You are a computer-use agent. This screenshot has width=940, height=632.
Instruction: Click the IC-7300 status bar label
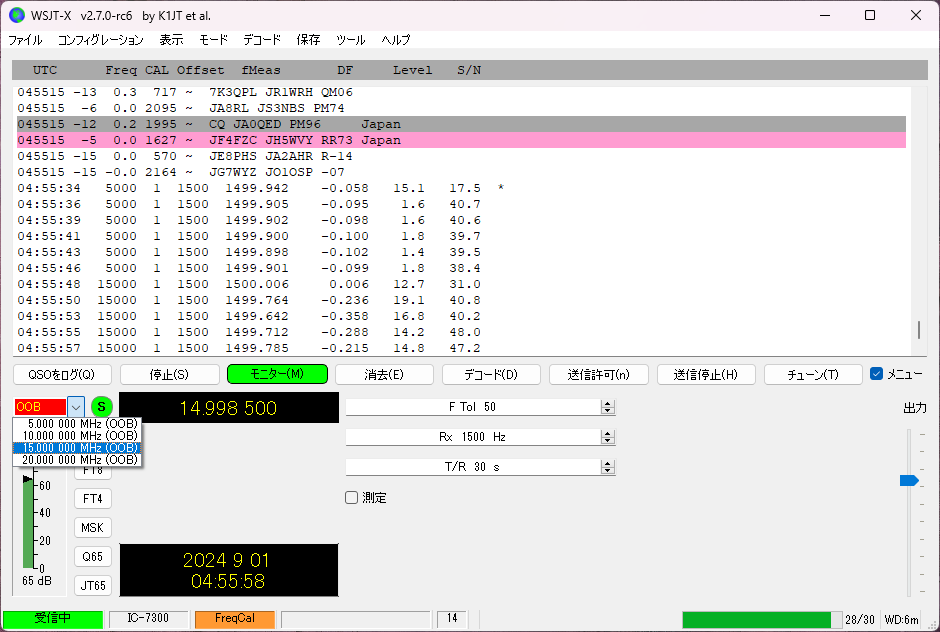click(x=149, y=619)
